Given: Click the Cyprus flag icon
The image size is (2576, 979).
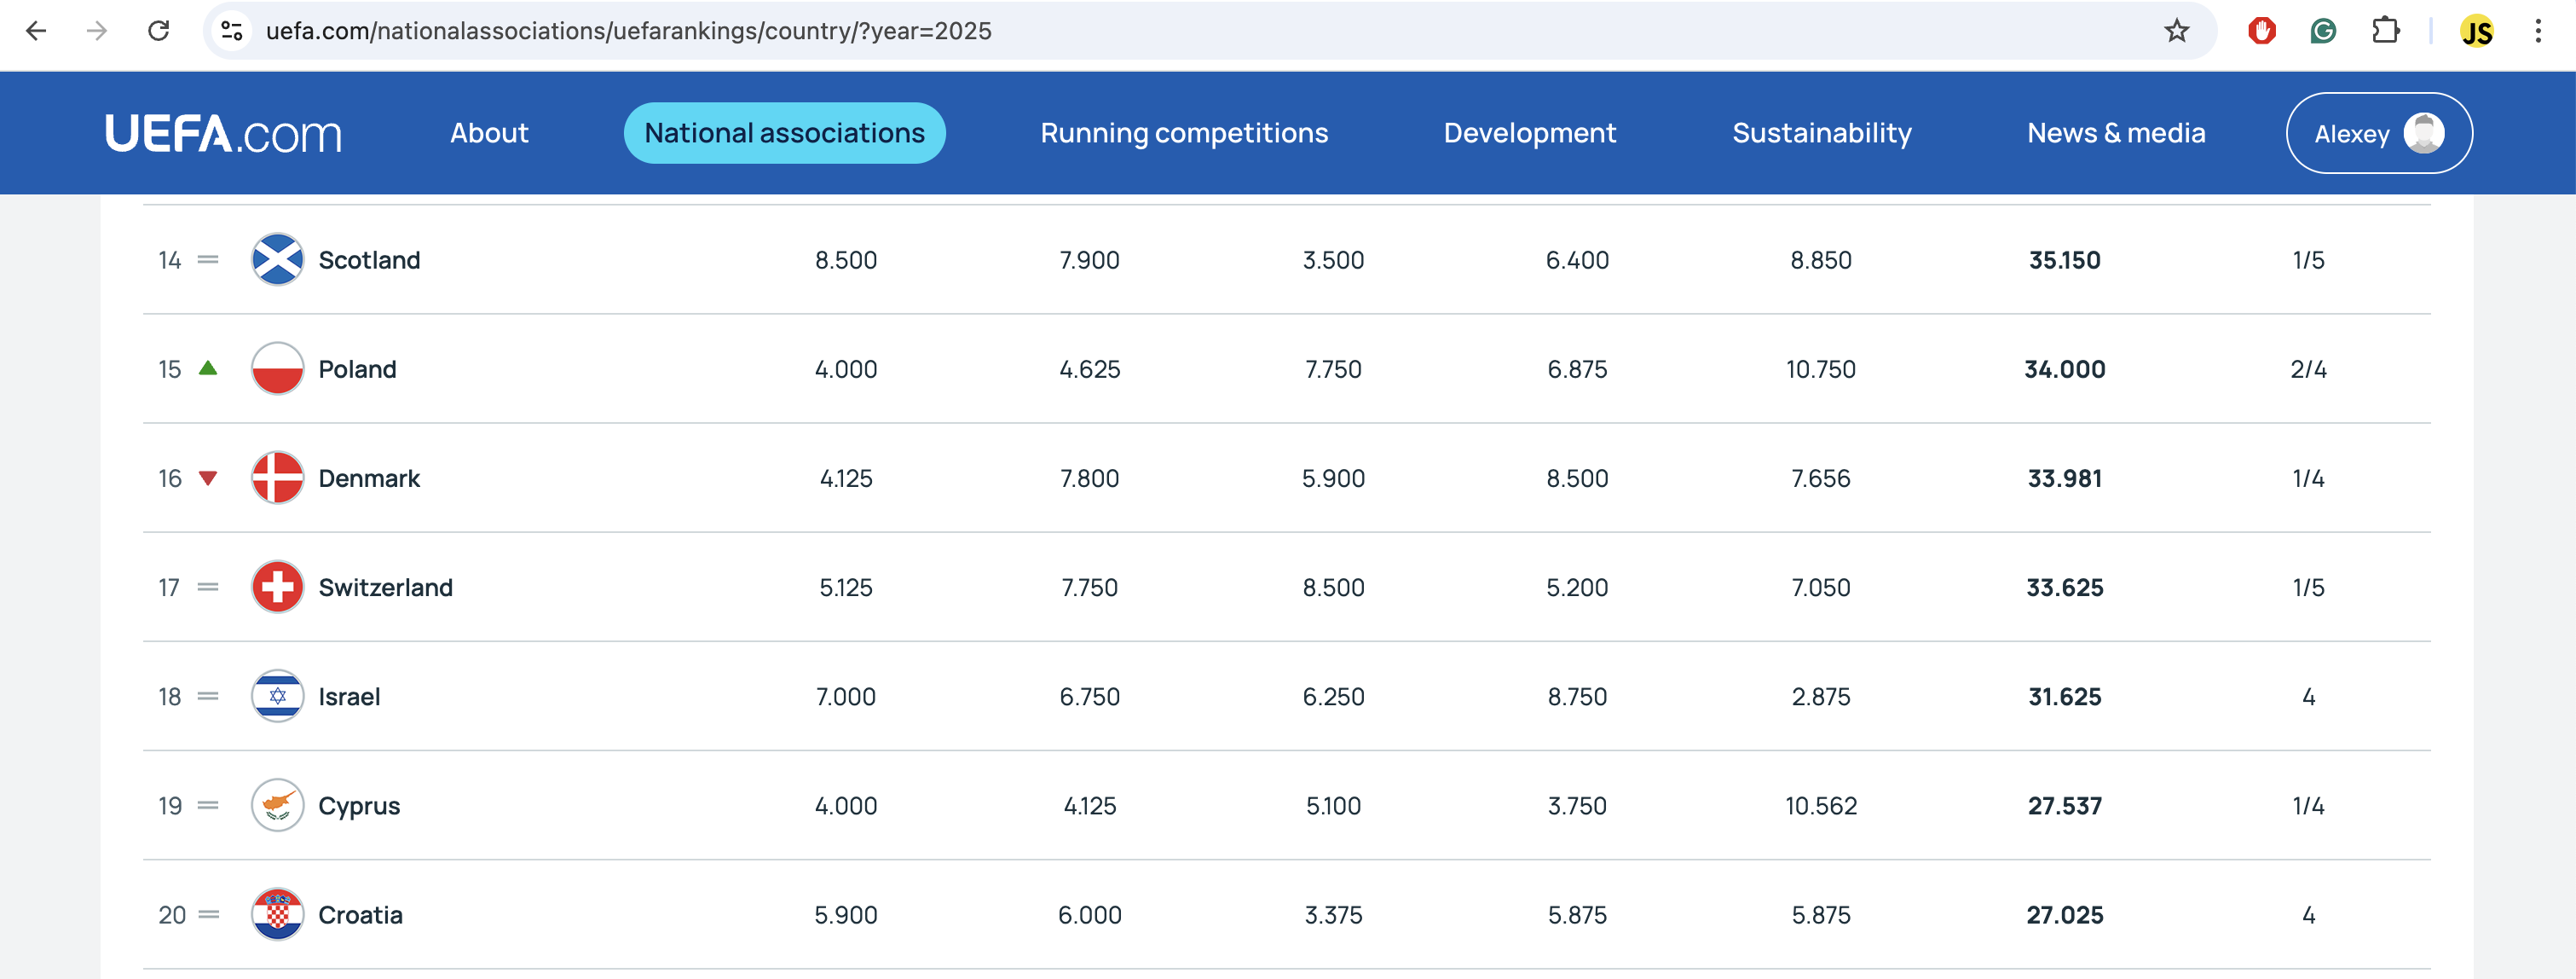Looking at the screenshot, I should (x=277, y=805).
